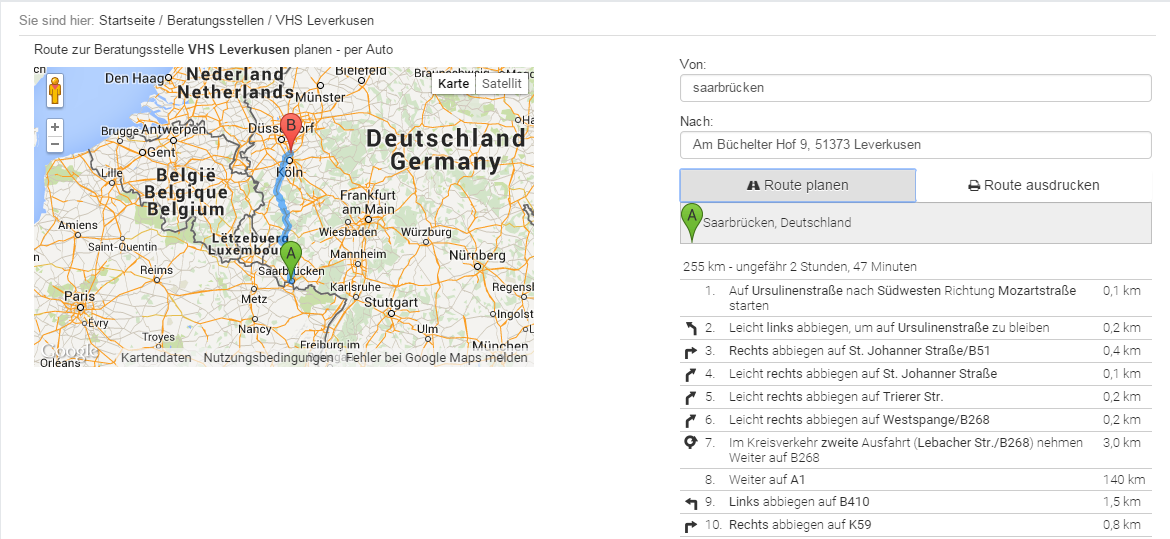Open Startseite breadcrumb link
Screen dimensions: 1170x539
[x=128, y=20]
